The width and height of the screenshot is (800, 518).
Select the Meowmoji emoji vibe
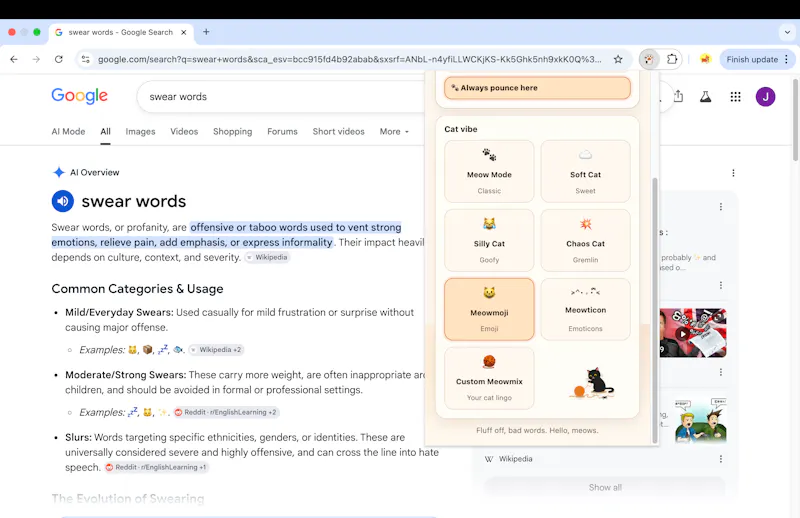pyautogui.click(x=489, y=309)
